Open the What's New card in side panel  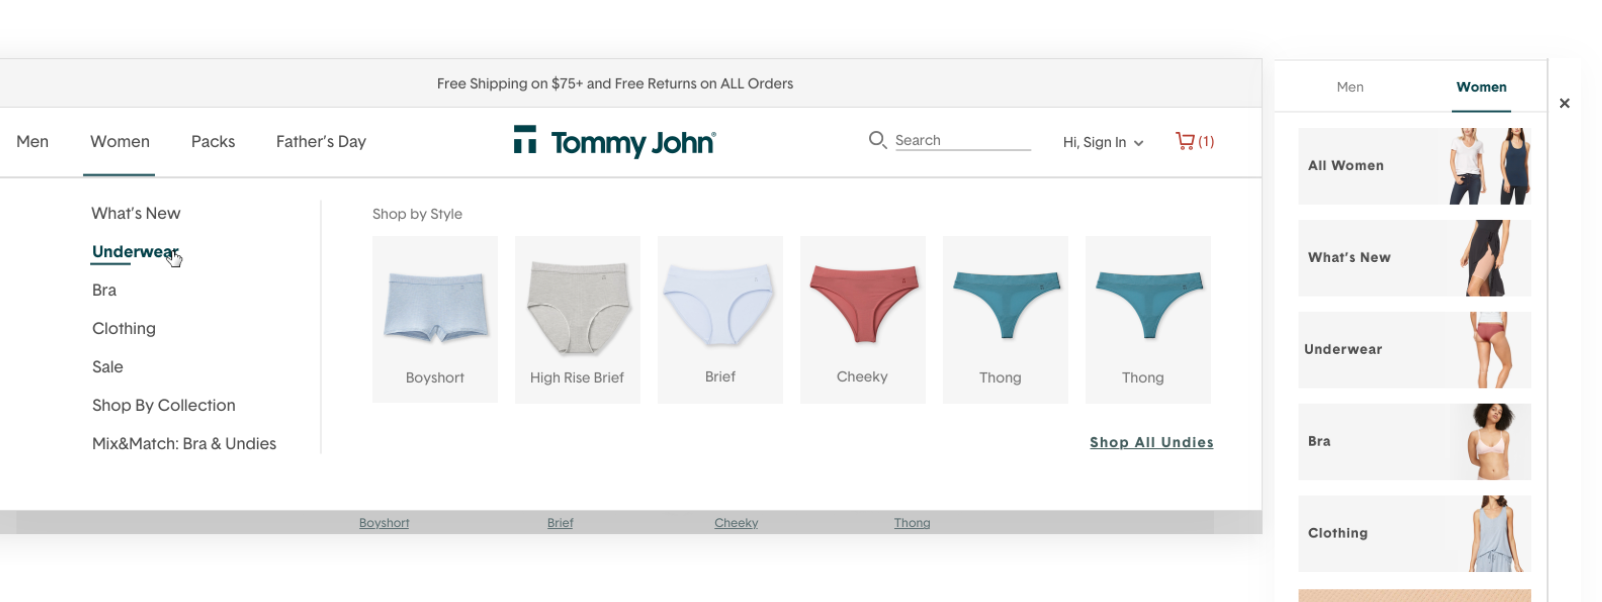pyautogui.click(x=1414, y=258)
